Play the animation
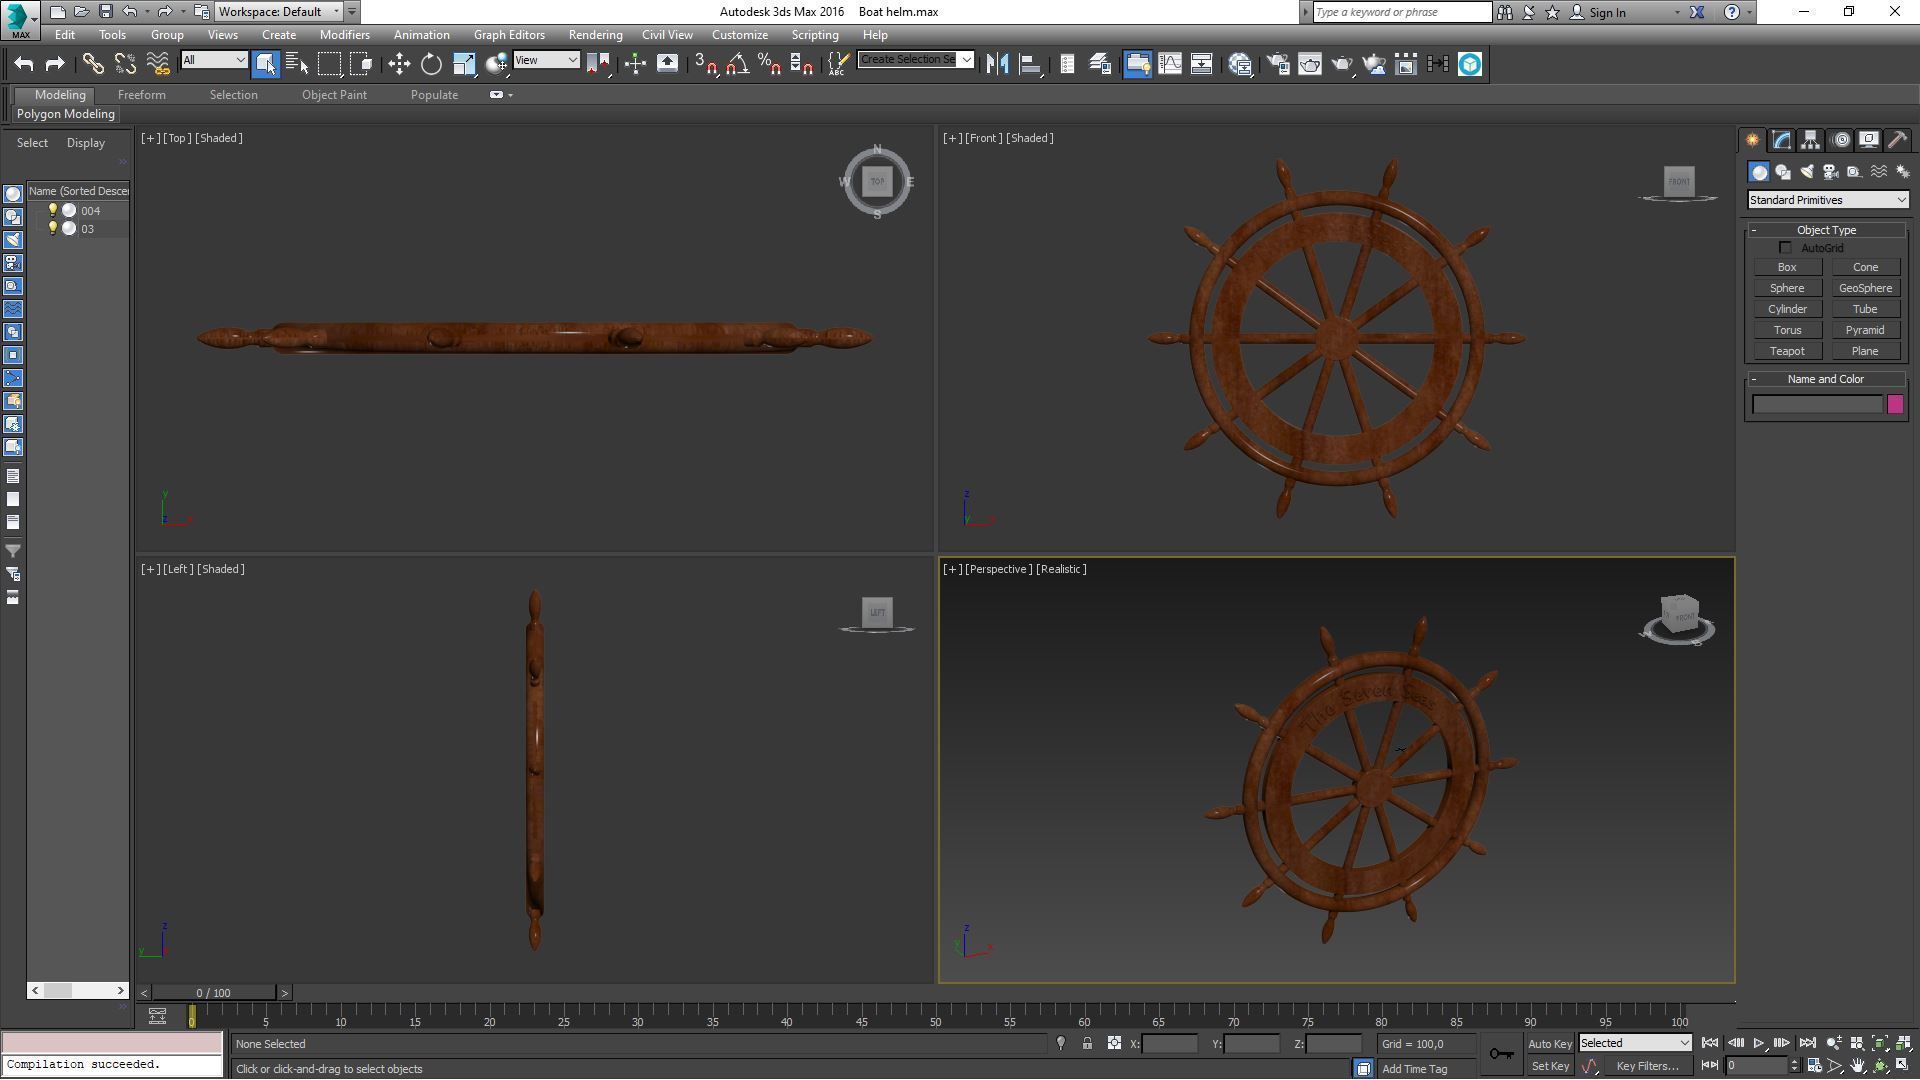 [x=1759, y=1044]
